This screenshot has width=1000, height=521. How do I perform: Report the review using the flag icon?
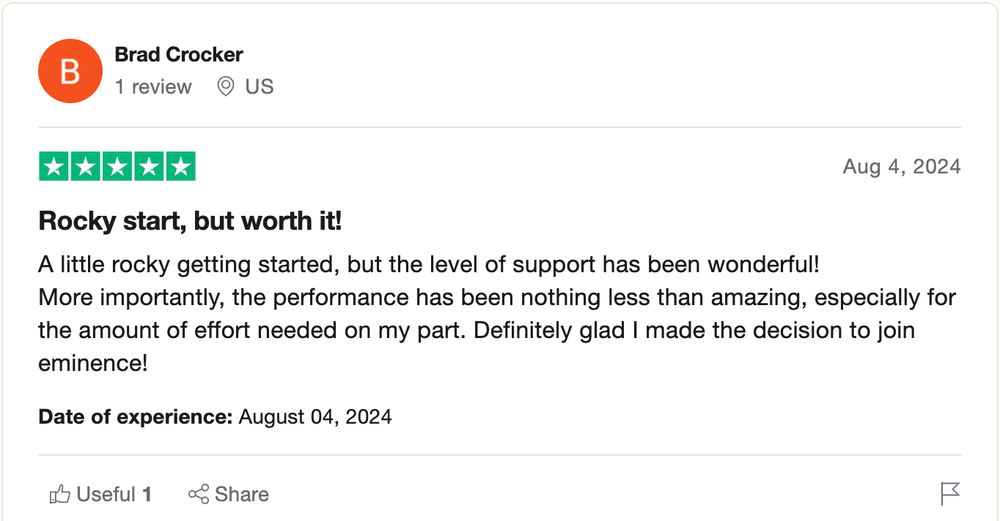950,494
